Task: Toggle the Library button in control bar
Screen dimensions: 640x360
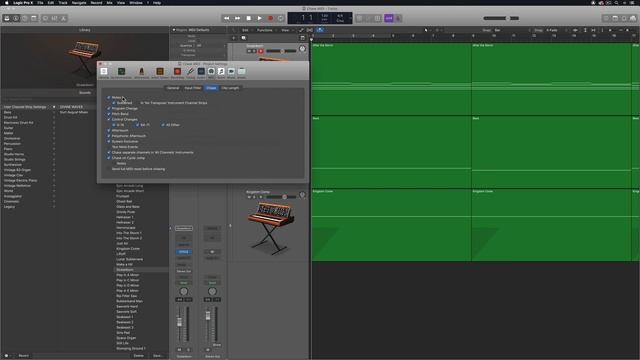Action: (7, 18)
